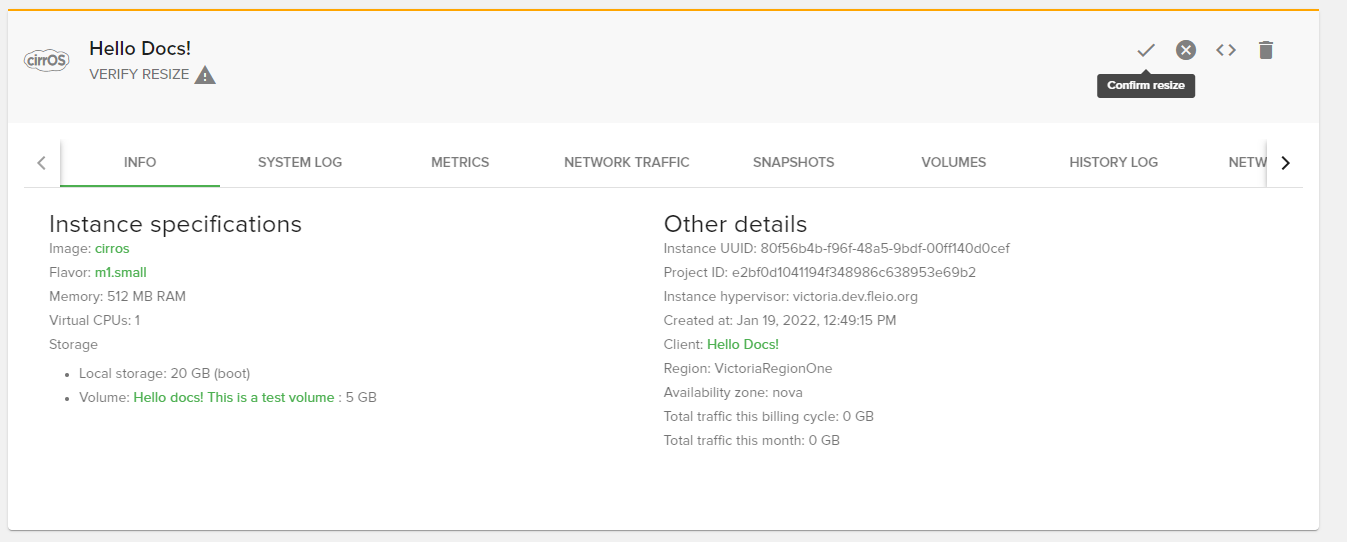Click the Verify Resize warning triangle icon

pos(205,75)
